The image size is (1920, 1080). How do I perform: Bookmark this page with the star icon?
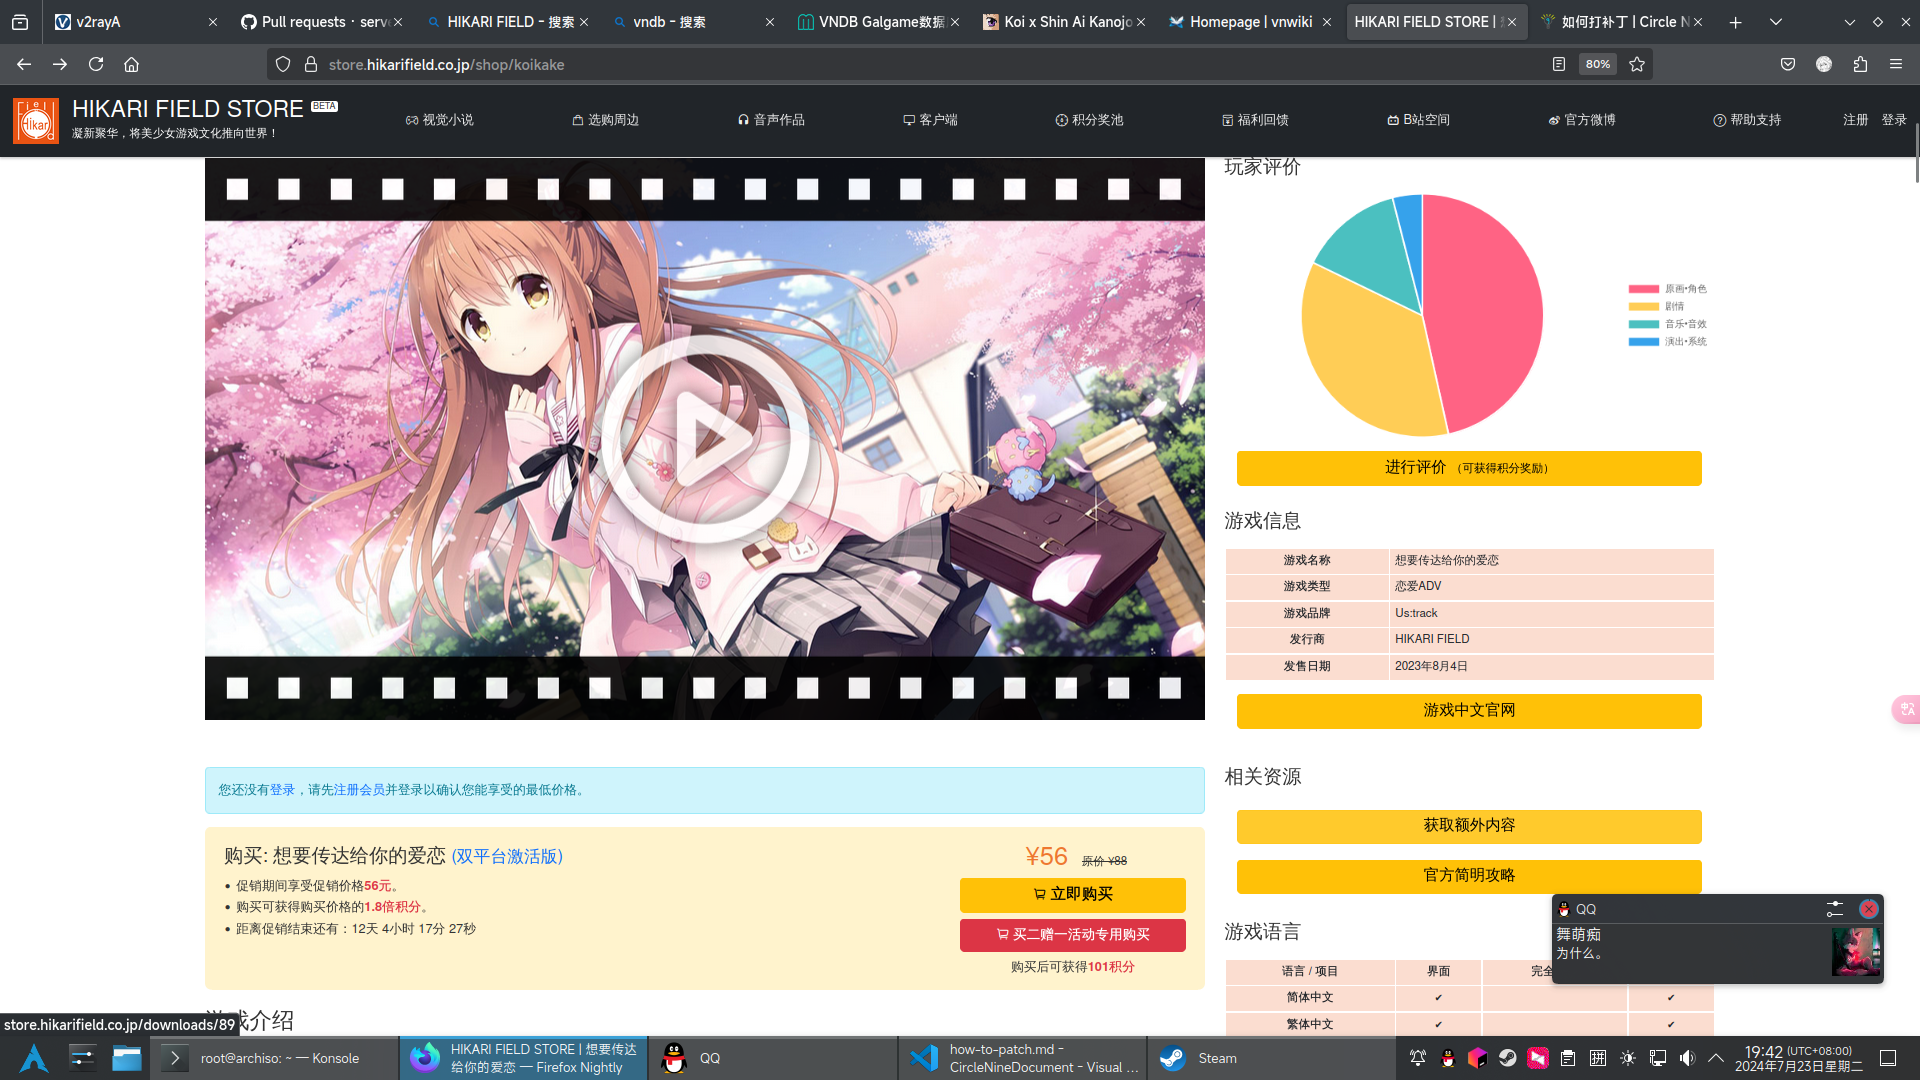pos(1637,64)
